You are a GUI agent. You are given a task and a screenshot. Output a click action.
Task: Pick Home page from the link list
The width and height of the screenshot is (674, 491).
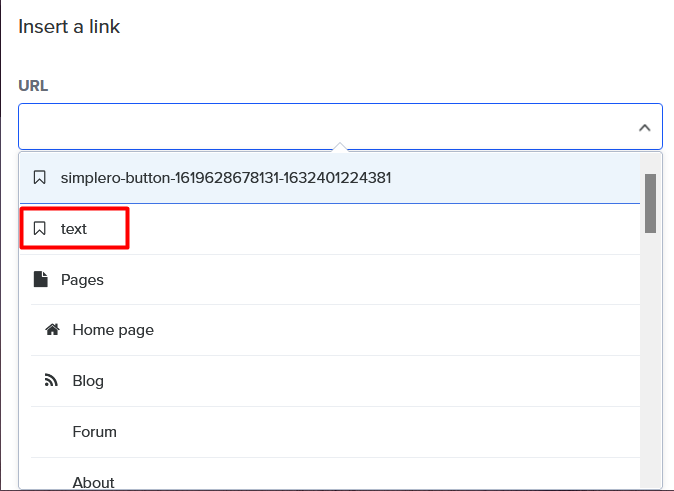click(x=335, y=330)
